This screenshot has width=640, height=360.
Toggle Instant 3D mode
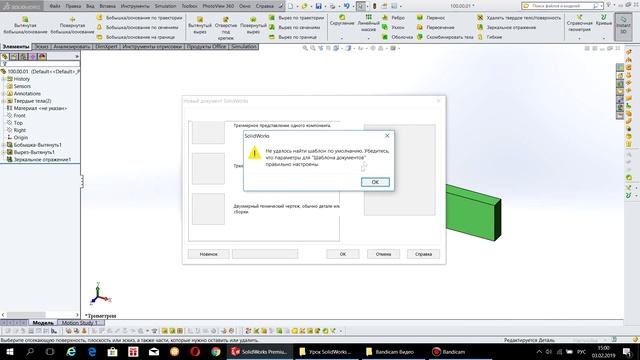[623, 26]
